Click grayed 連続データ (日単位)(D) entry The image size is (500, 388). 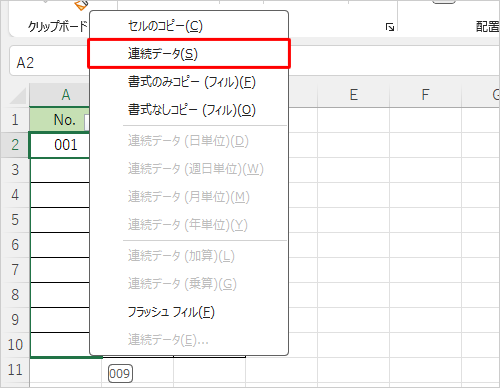pos(189,141)
